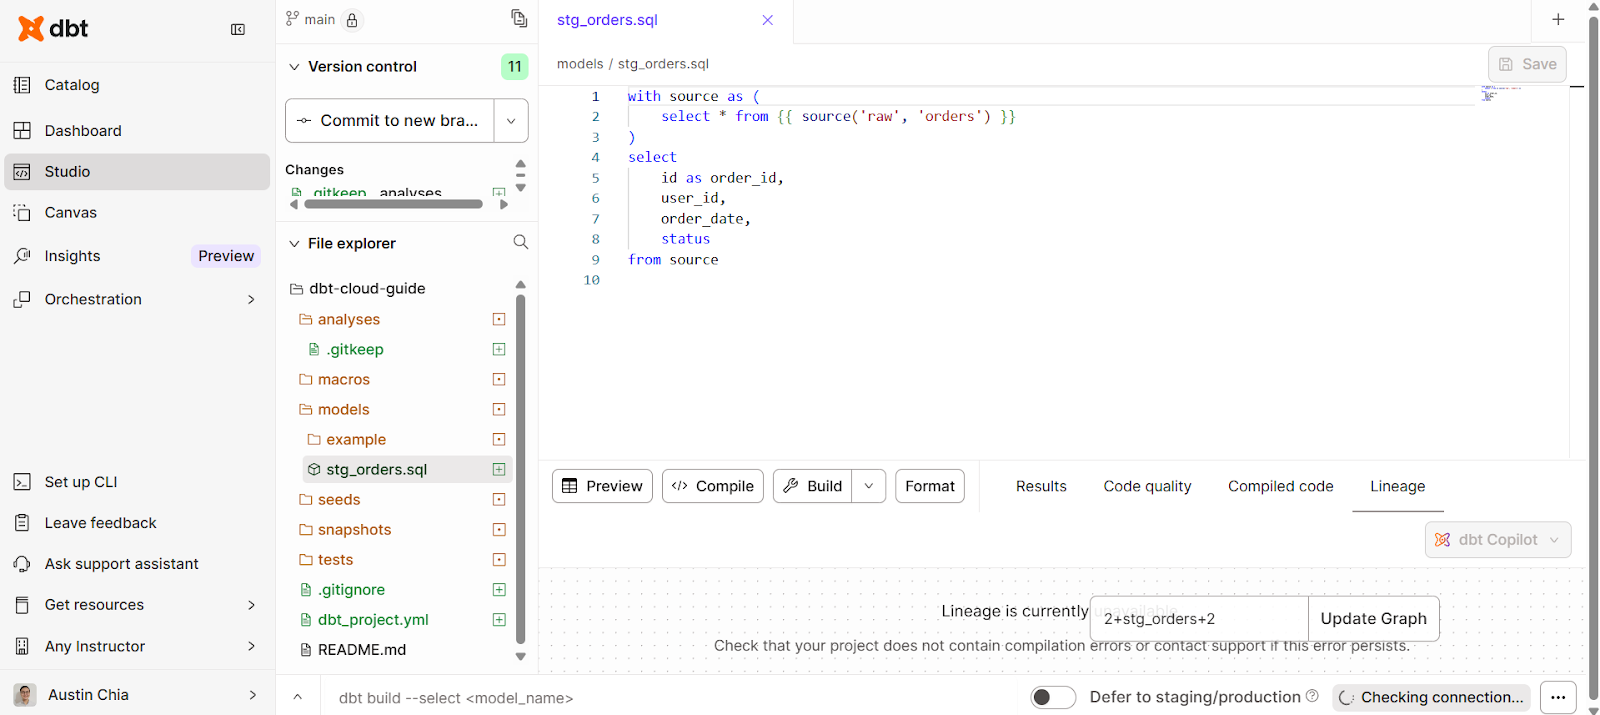Screen dimensions: 1600x715
Task: Click git status icon beside analyses folder
Action: click(499, 320)
